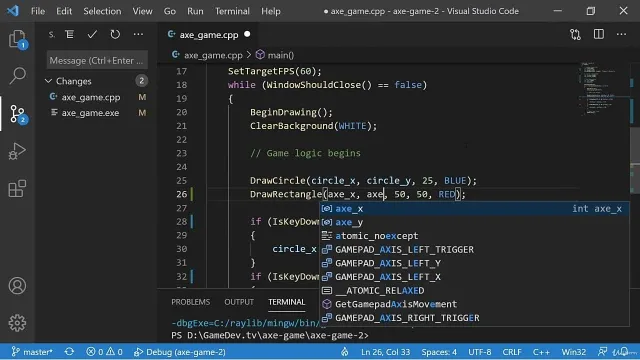Open the Run and Debug view
Image resolution: width=640 pixels, height=360 pixels.
click(x=17, y=151)
